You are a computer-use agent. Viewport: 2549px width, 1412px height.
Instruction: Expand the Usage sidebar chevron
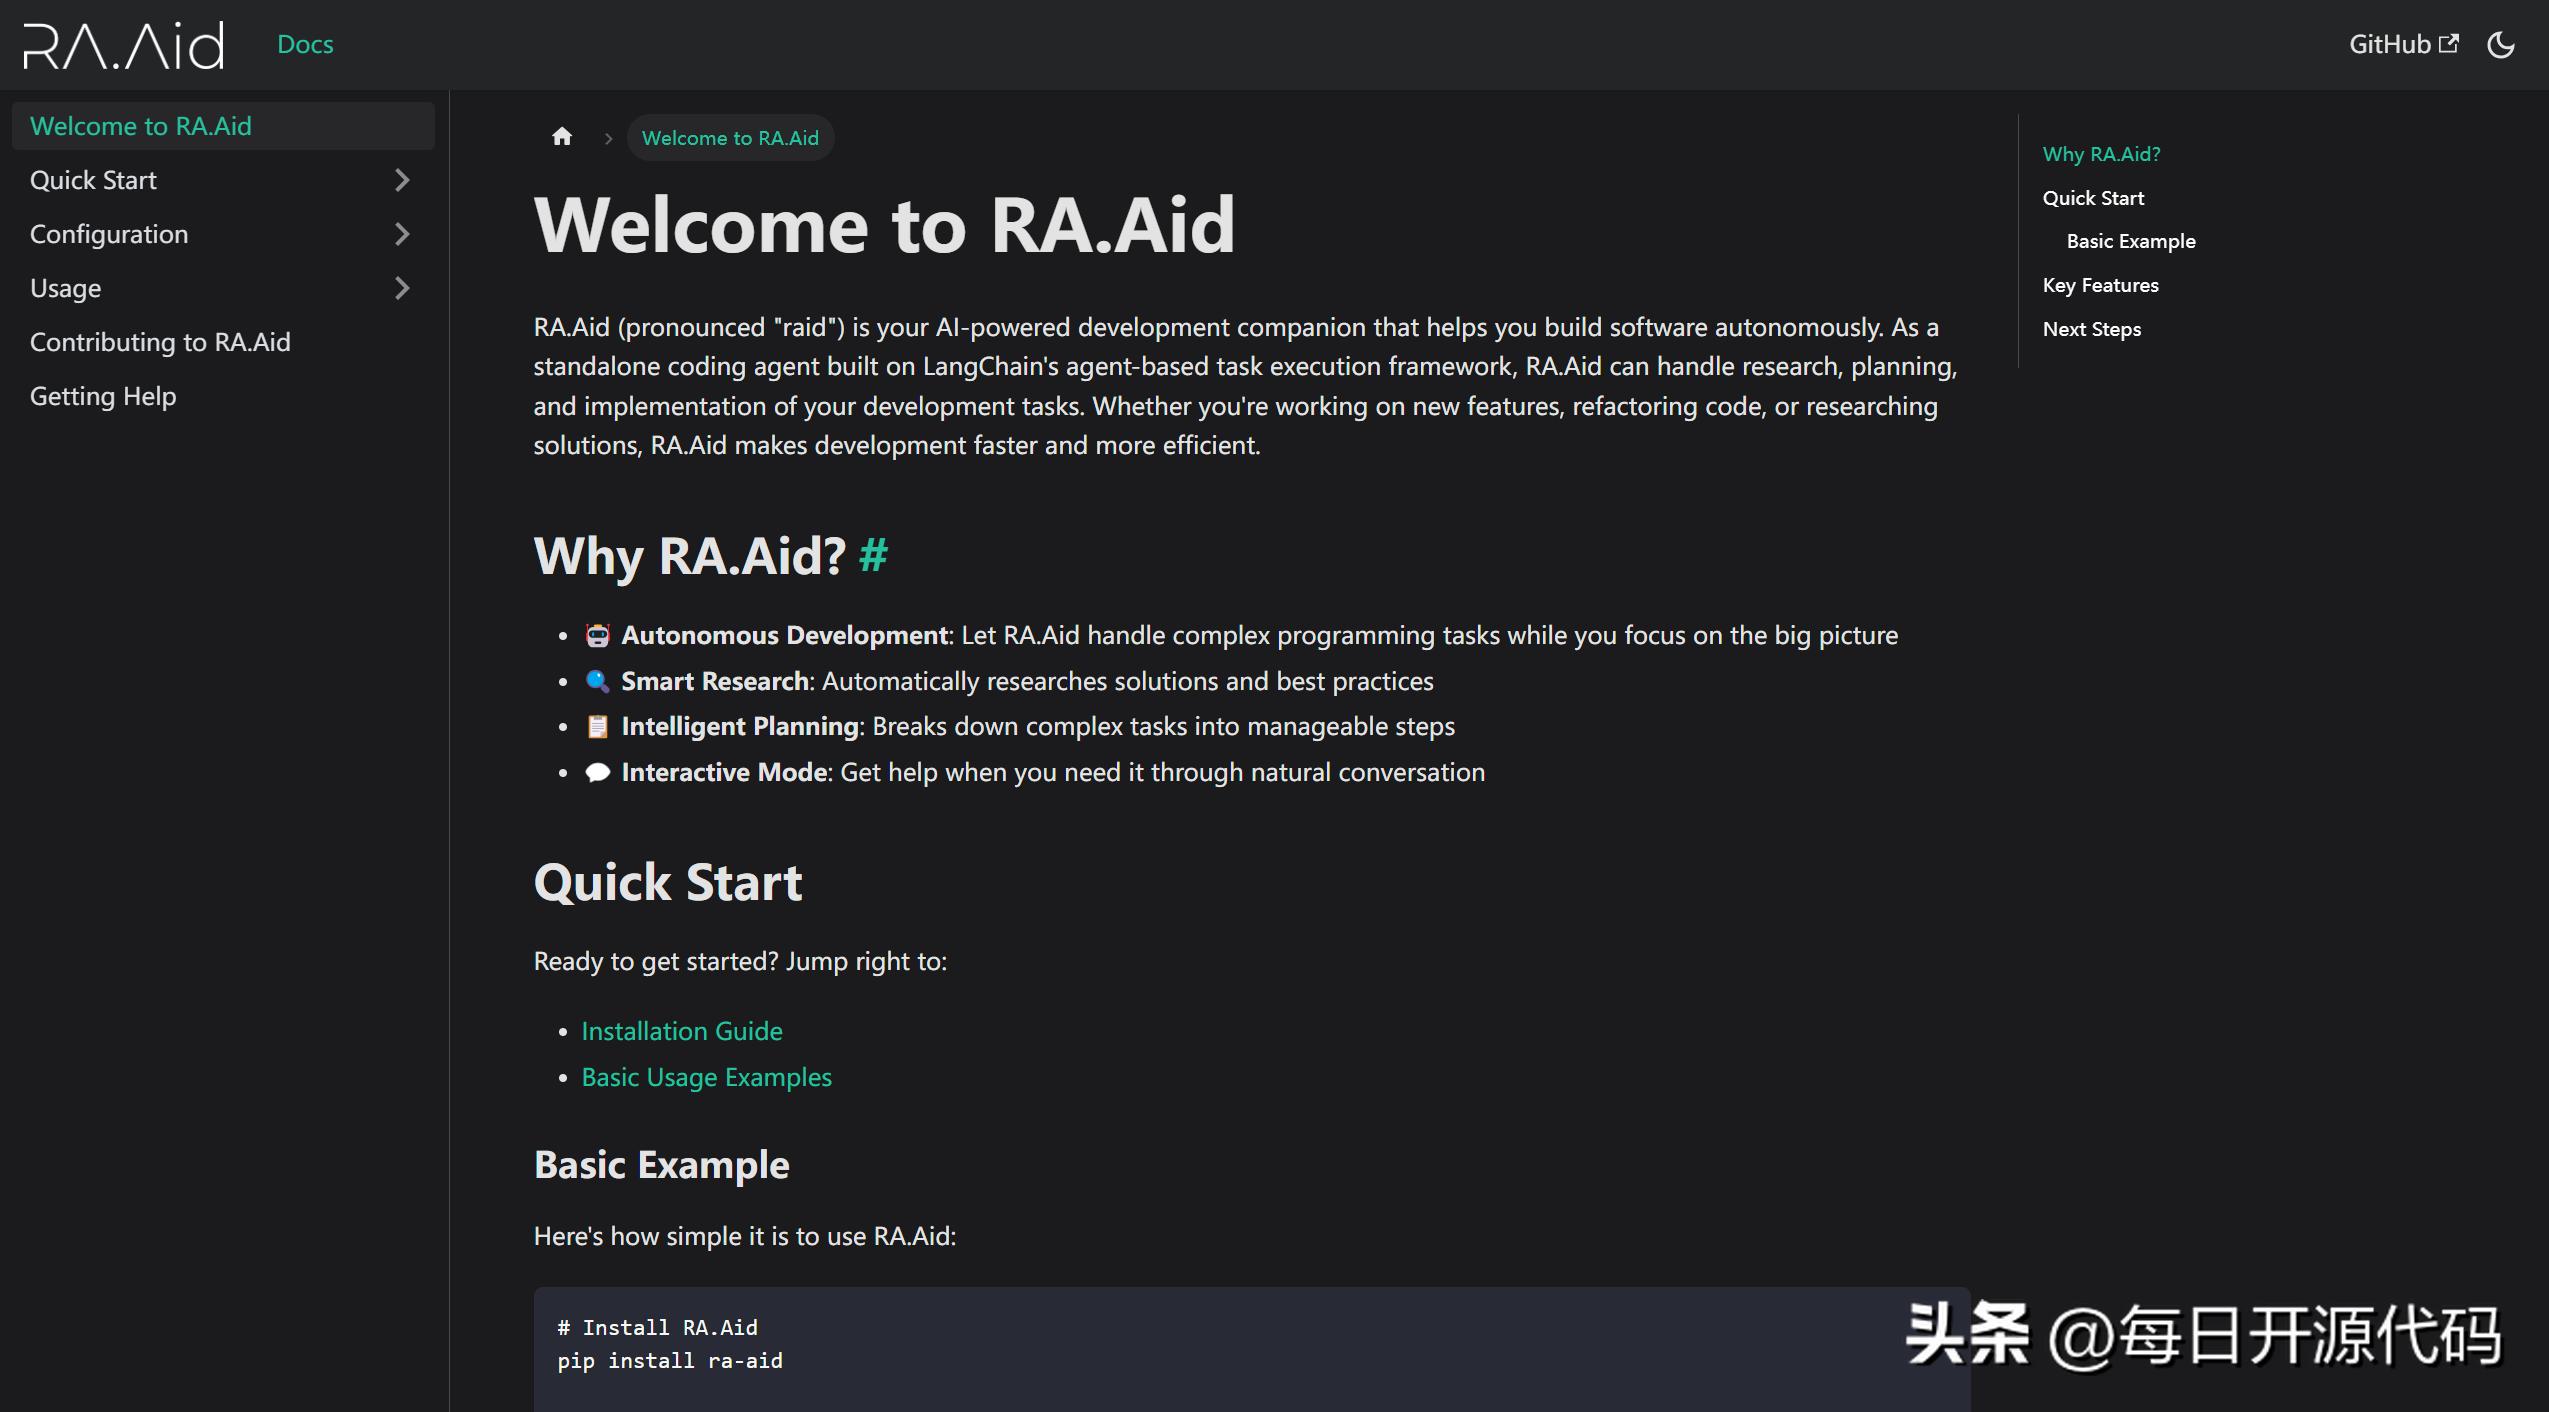click(x=402, y=288)
